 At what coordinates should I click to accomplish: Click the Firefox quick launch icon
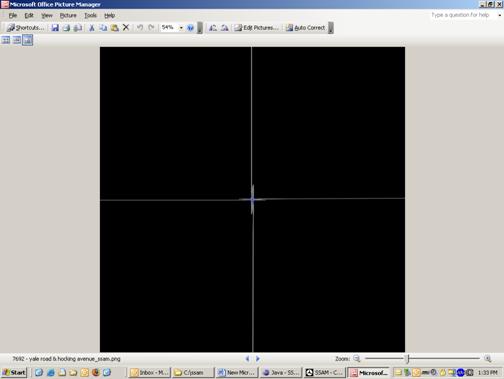[x=96, y=372]
